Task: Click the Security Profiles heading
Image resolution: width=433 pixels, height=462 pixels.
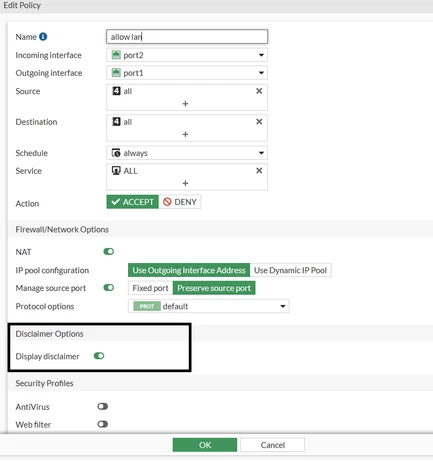Action: pos(44,383)
